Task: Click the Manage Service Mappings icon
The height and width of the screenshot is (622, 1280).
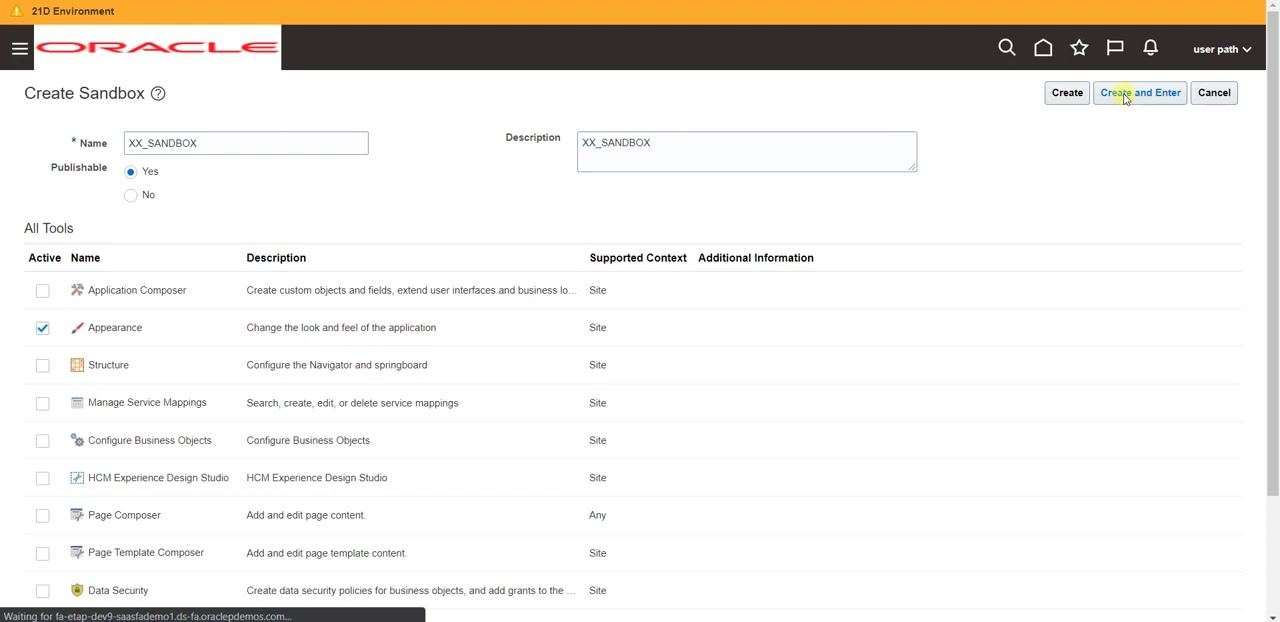Action: click(x=77, y=403)
